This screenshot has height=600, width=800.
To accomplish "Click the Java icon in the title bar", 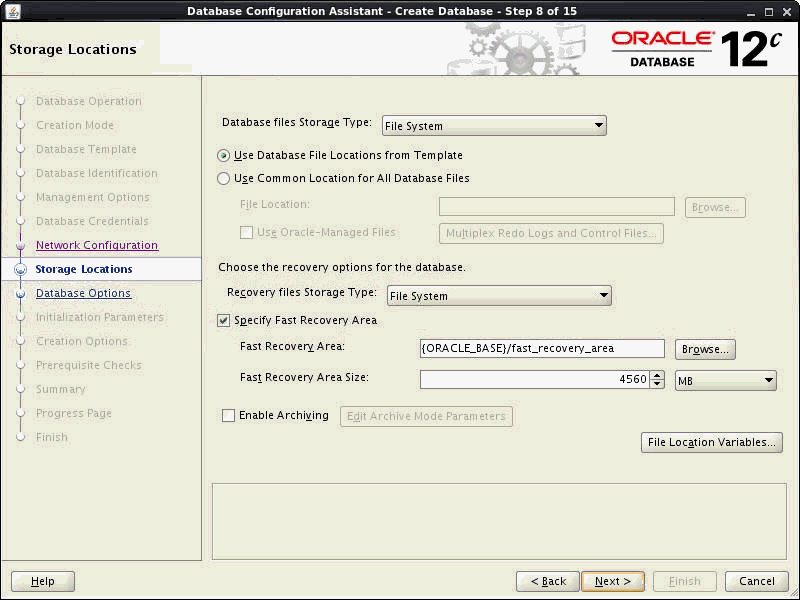I will 13,11.
